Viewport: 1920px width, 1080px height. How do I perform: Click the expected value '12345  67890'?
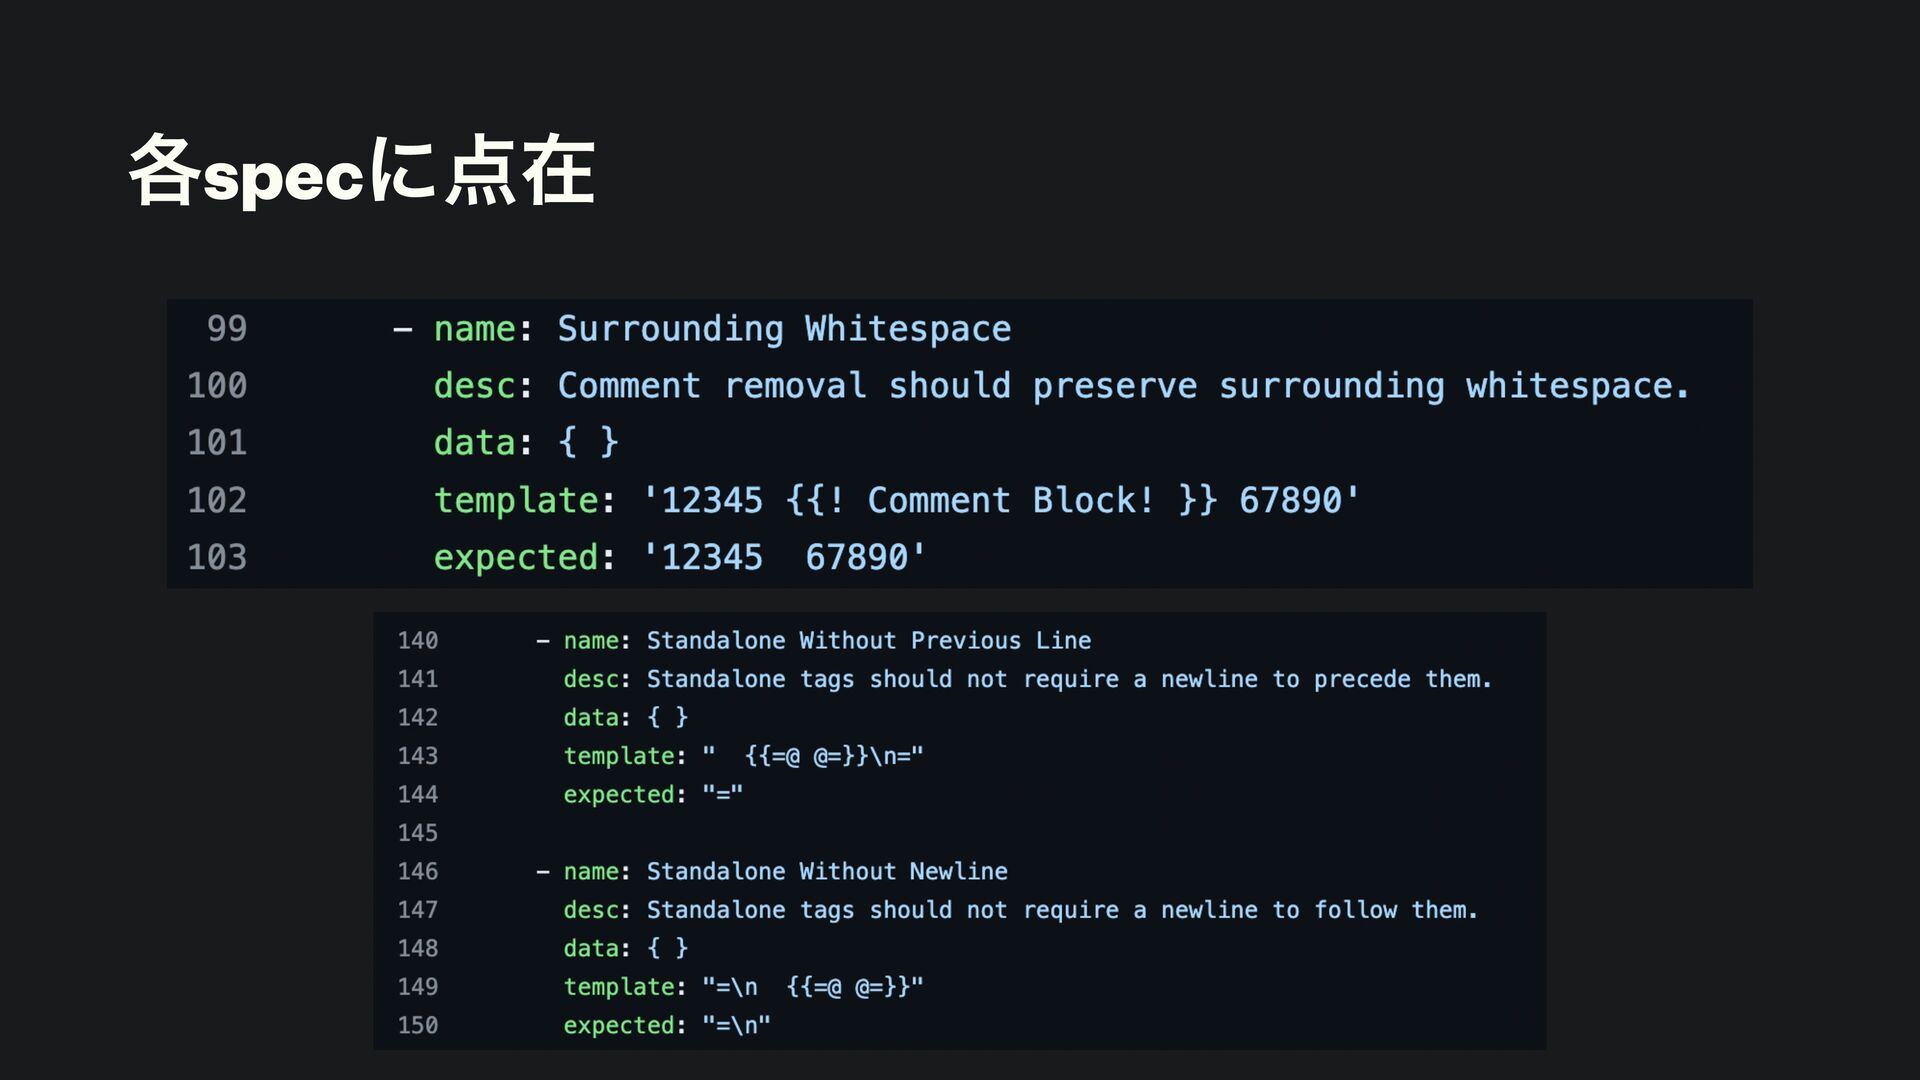point(783,557)
